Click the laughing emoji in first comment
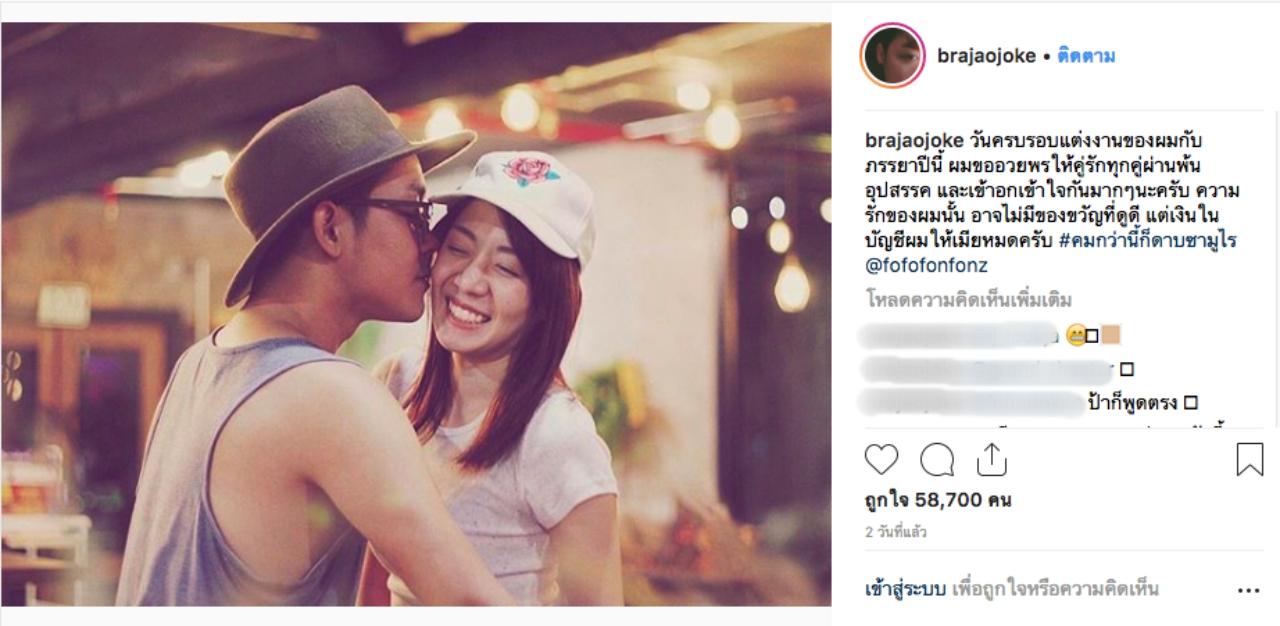This screenshot has width=1280, height=626. [1076, 336]
